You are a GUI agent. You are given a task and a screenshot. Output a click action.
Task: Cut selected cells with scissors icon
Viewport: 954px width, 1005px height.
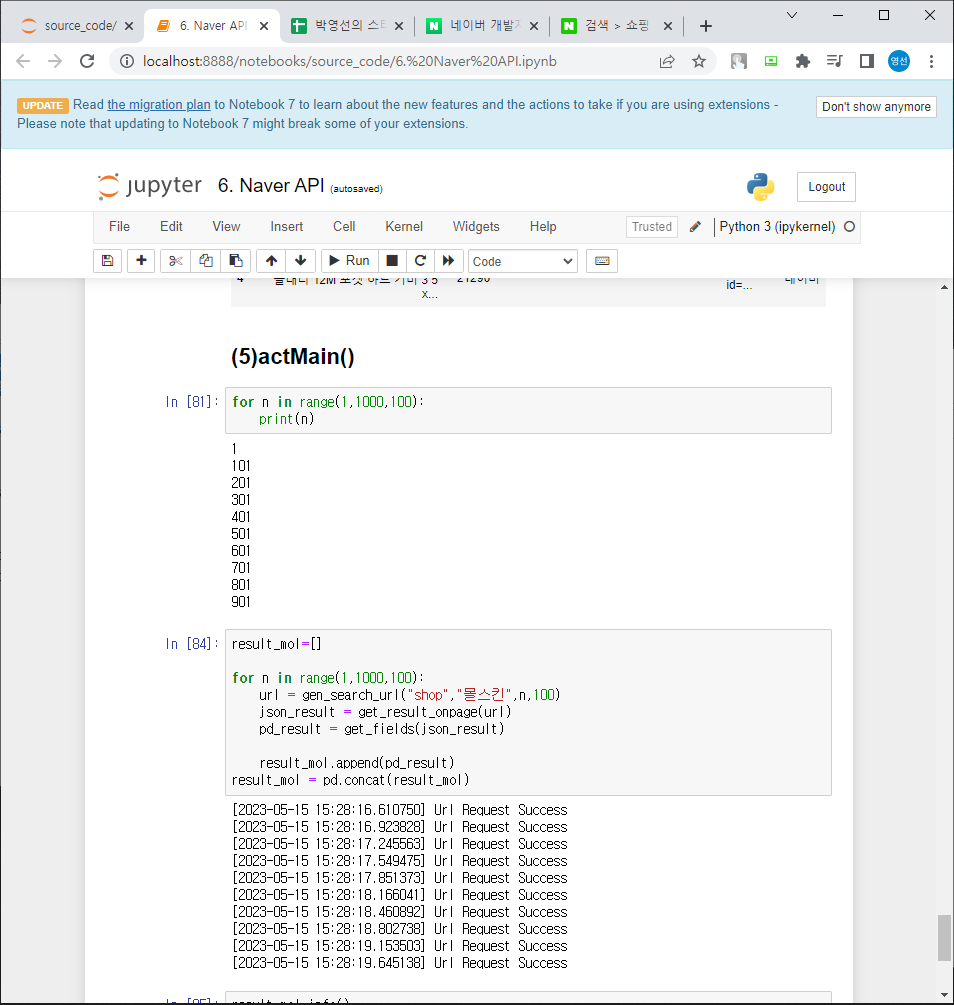(x=176, y=261)
